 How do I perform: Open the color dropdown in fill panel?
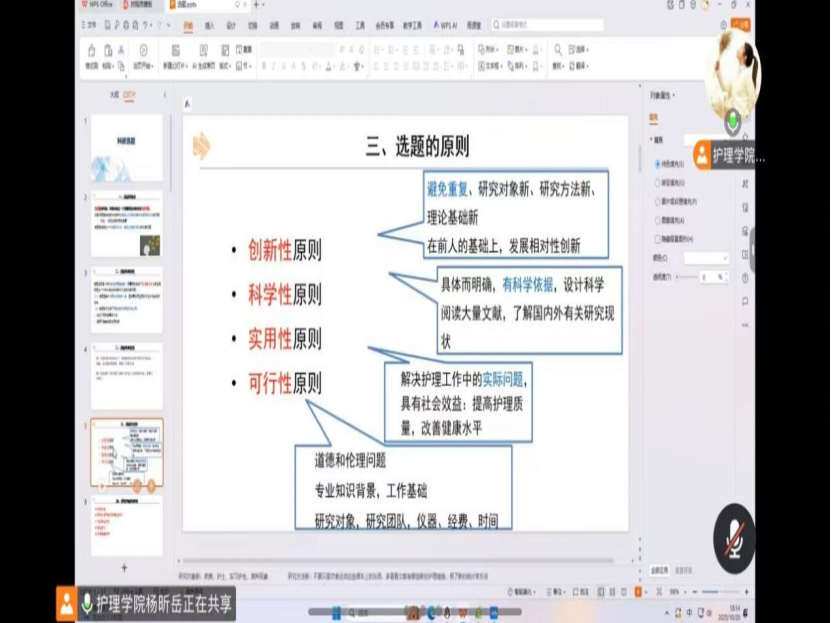click(707, 258)
